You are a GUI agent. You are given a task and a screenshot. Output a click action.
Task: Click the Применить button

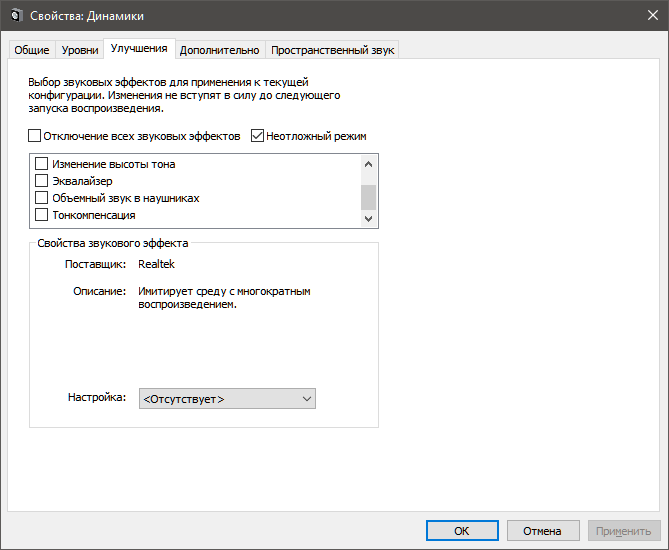click(624, 530)
